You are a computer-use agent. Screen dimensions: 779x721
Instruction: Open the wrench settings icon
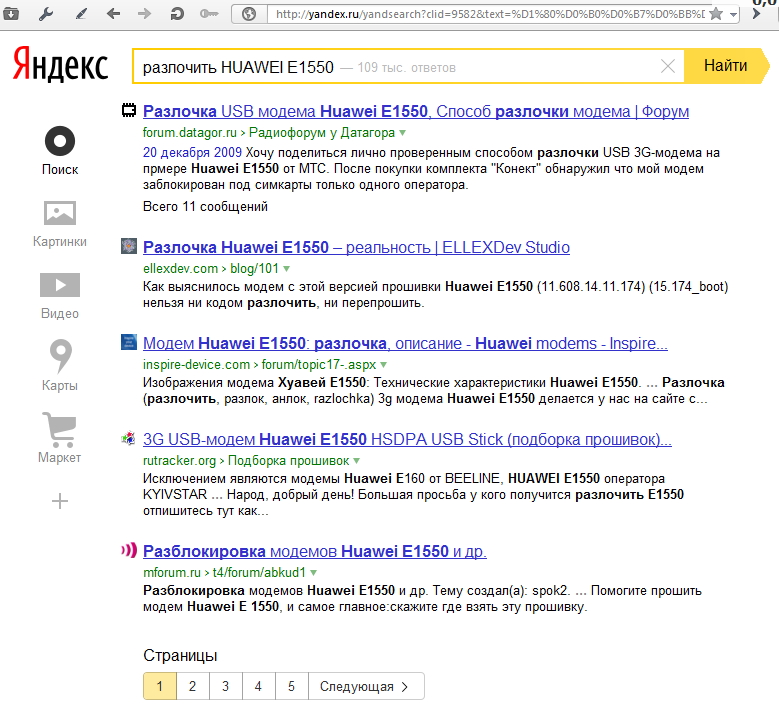(x=46, y=14)
